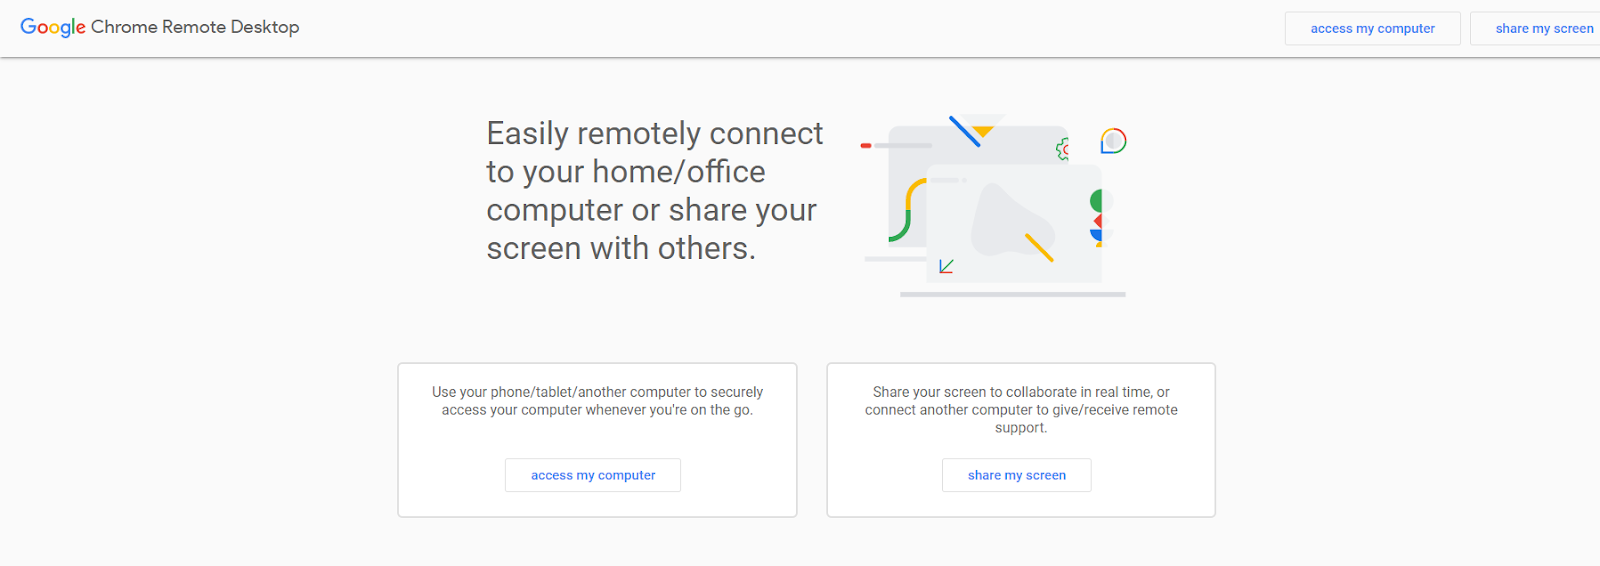
Task: Click the red dash at illustration's left
Action: click(x=866, y=145)
